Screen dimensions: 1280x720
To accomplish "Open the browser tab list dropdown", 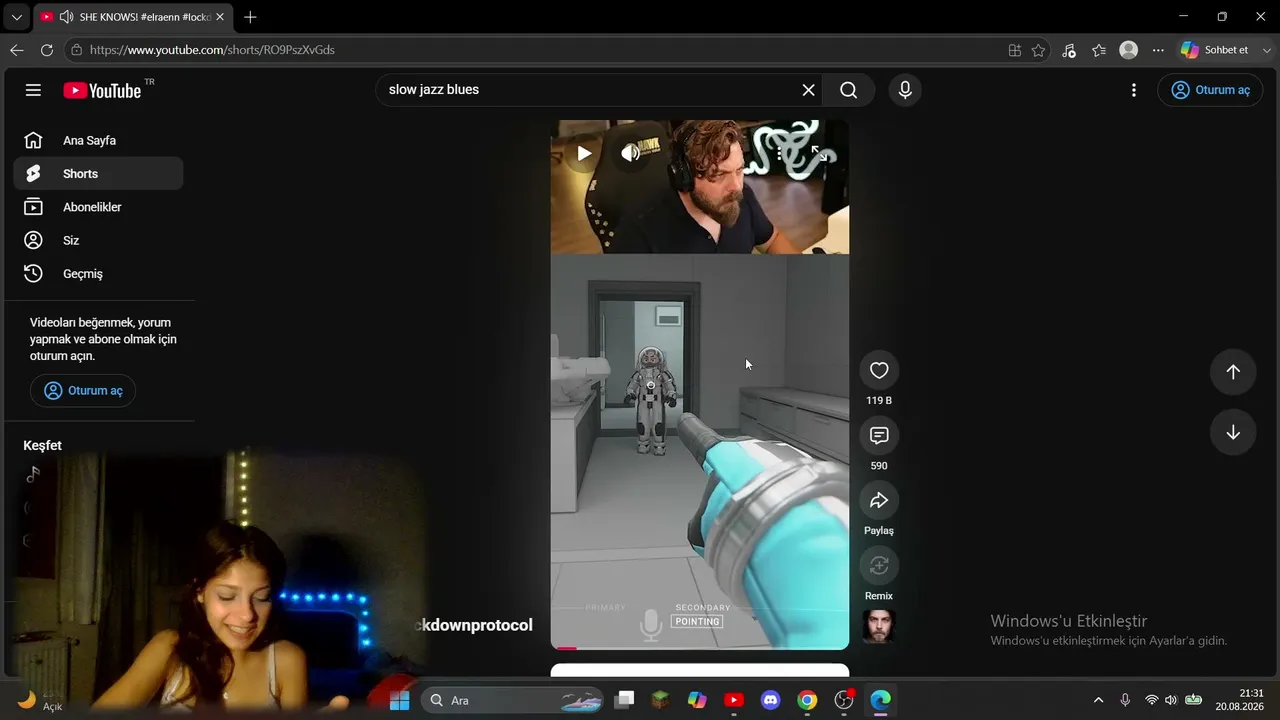I will [x=16, y=17].
